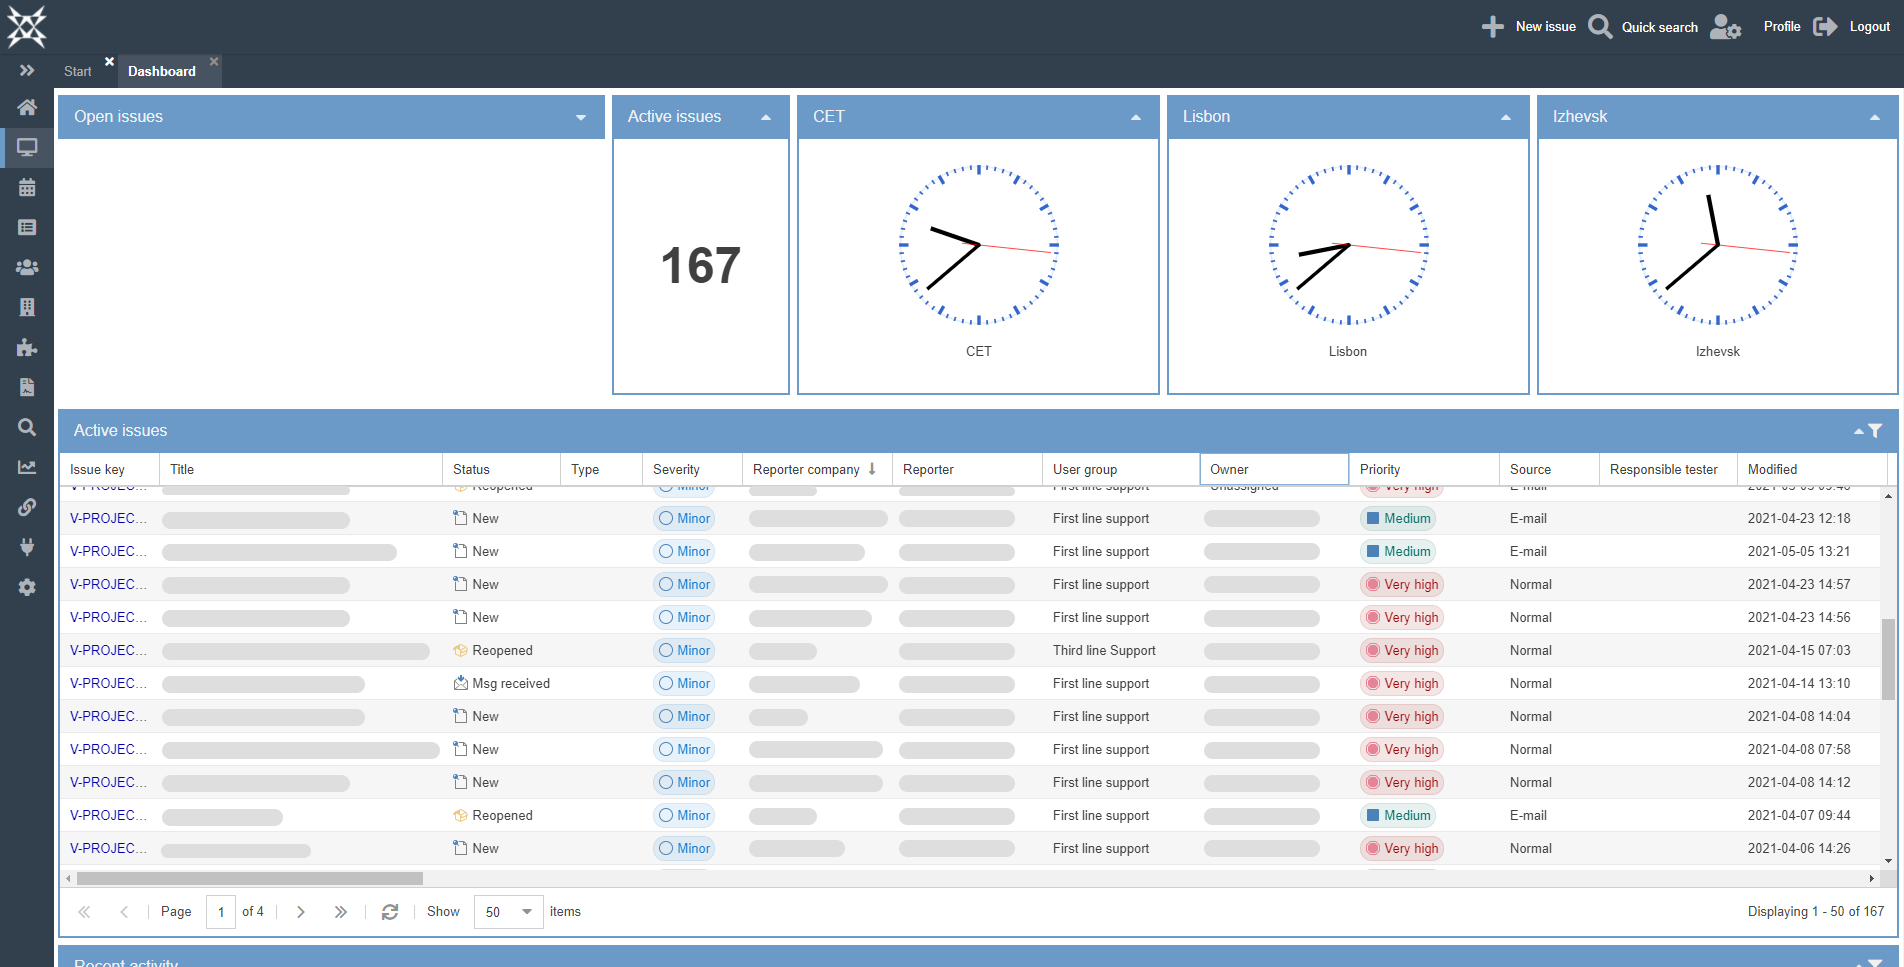Viewport: 1904px width, 967px height.
Task: Select the plugins puzzle icon in sidebar
Action: tap(27, 347)
